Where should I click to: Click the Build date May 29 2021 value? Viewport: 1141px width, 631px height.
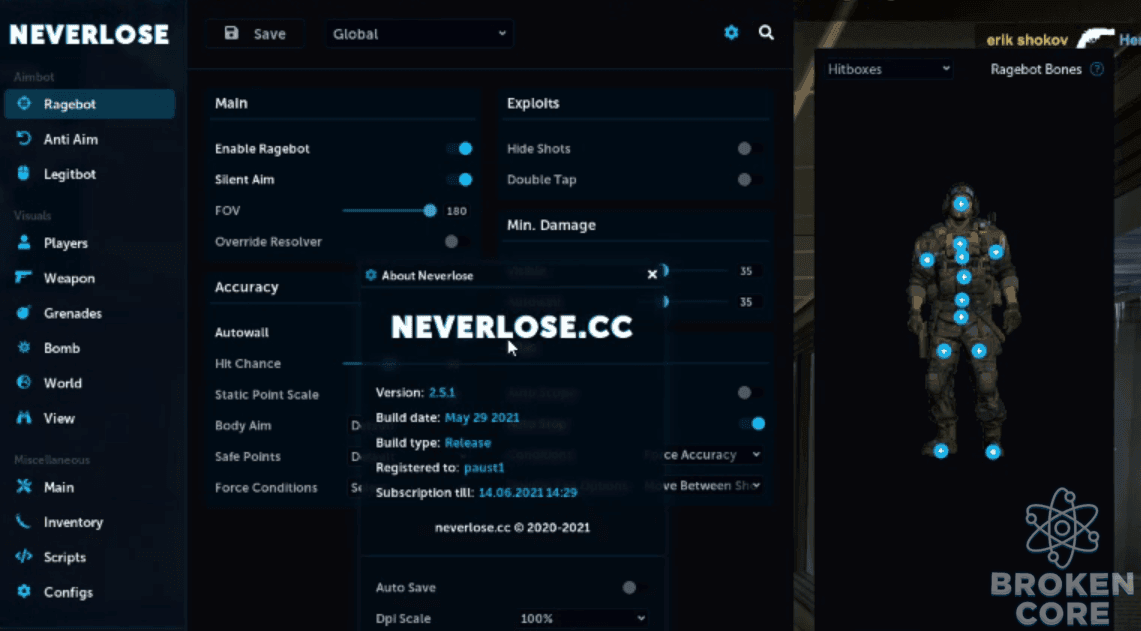click(482, 417)
